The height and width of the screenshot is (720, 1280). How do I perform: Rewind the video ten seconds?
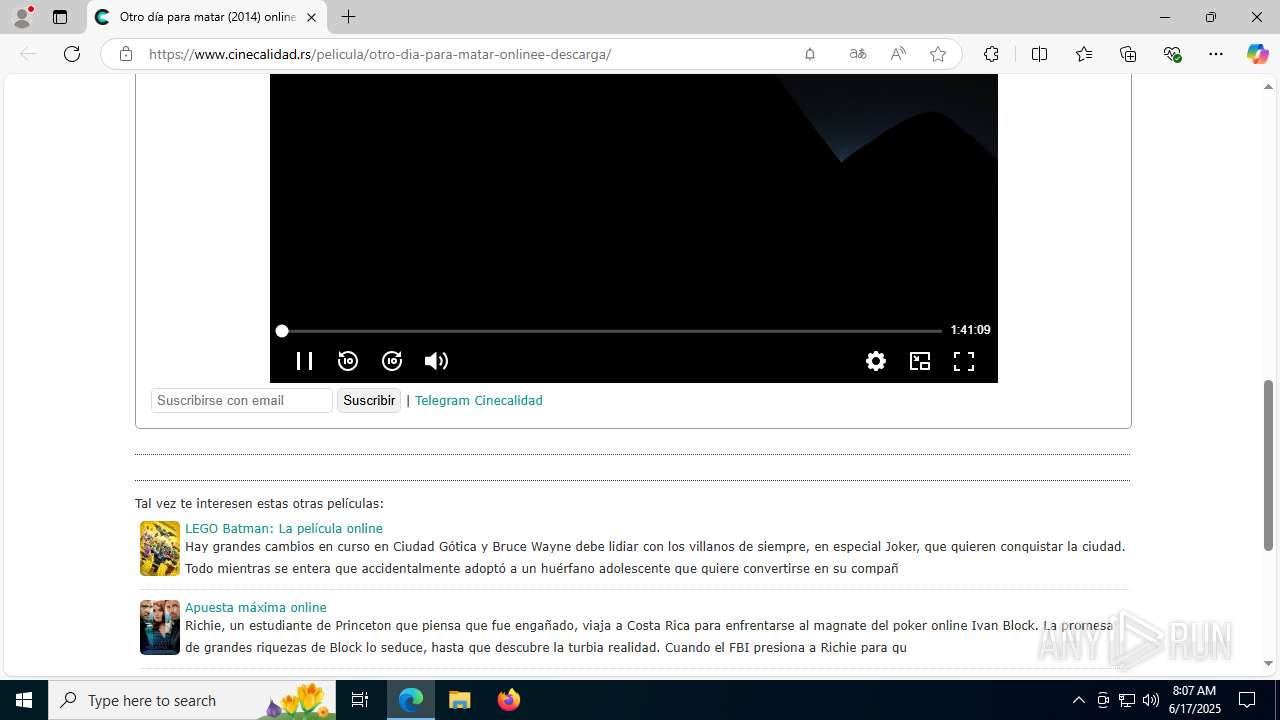click(x=348, y=361)
